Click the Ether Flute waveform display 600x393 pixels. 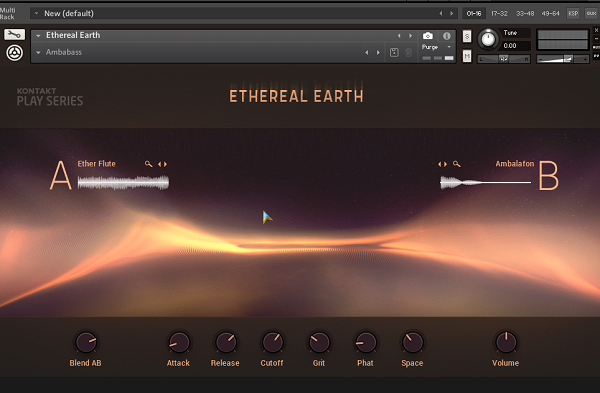click(x=123, y=183)
